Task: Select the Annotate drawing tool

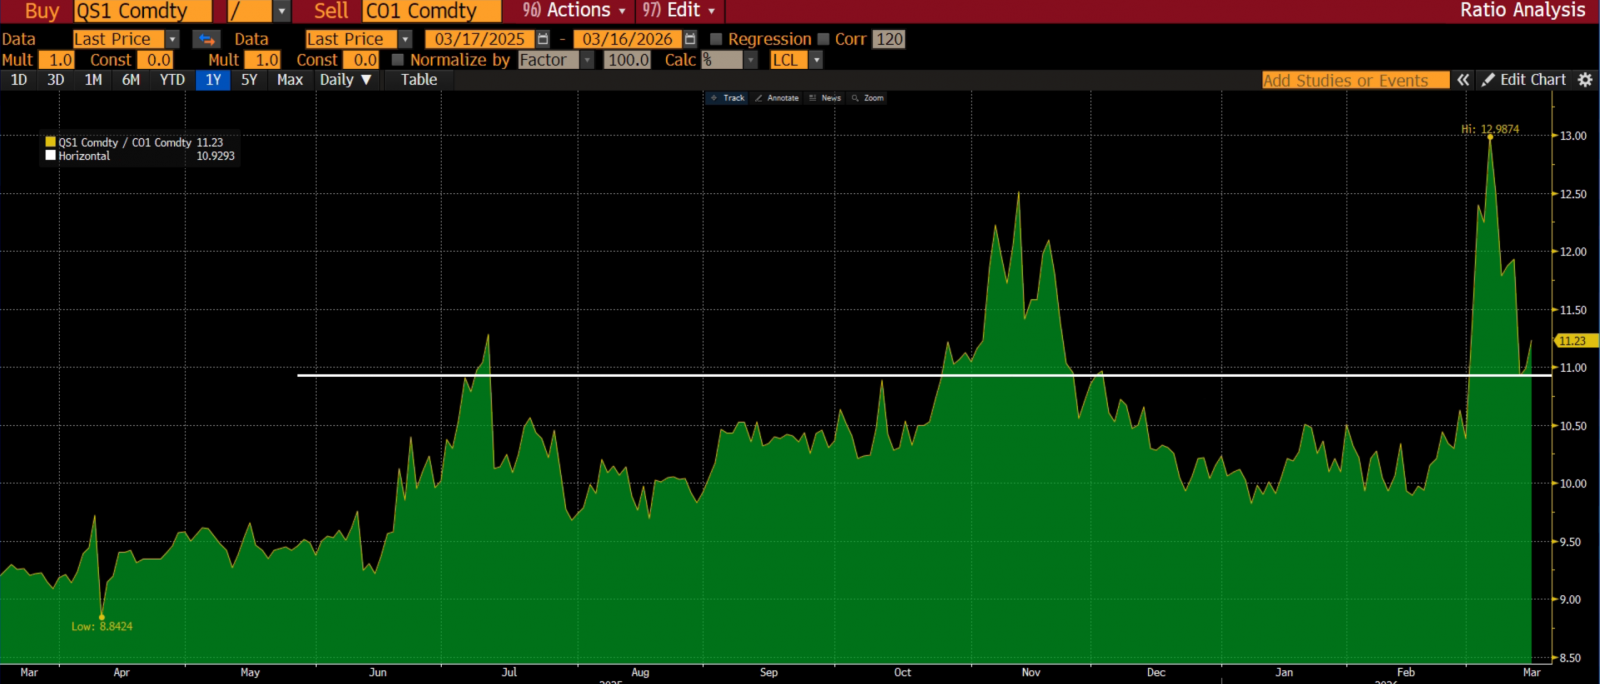Action: click(x=777, y=98)
